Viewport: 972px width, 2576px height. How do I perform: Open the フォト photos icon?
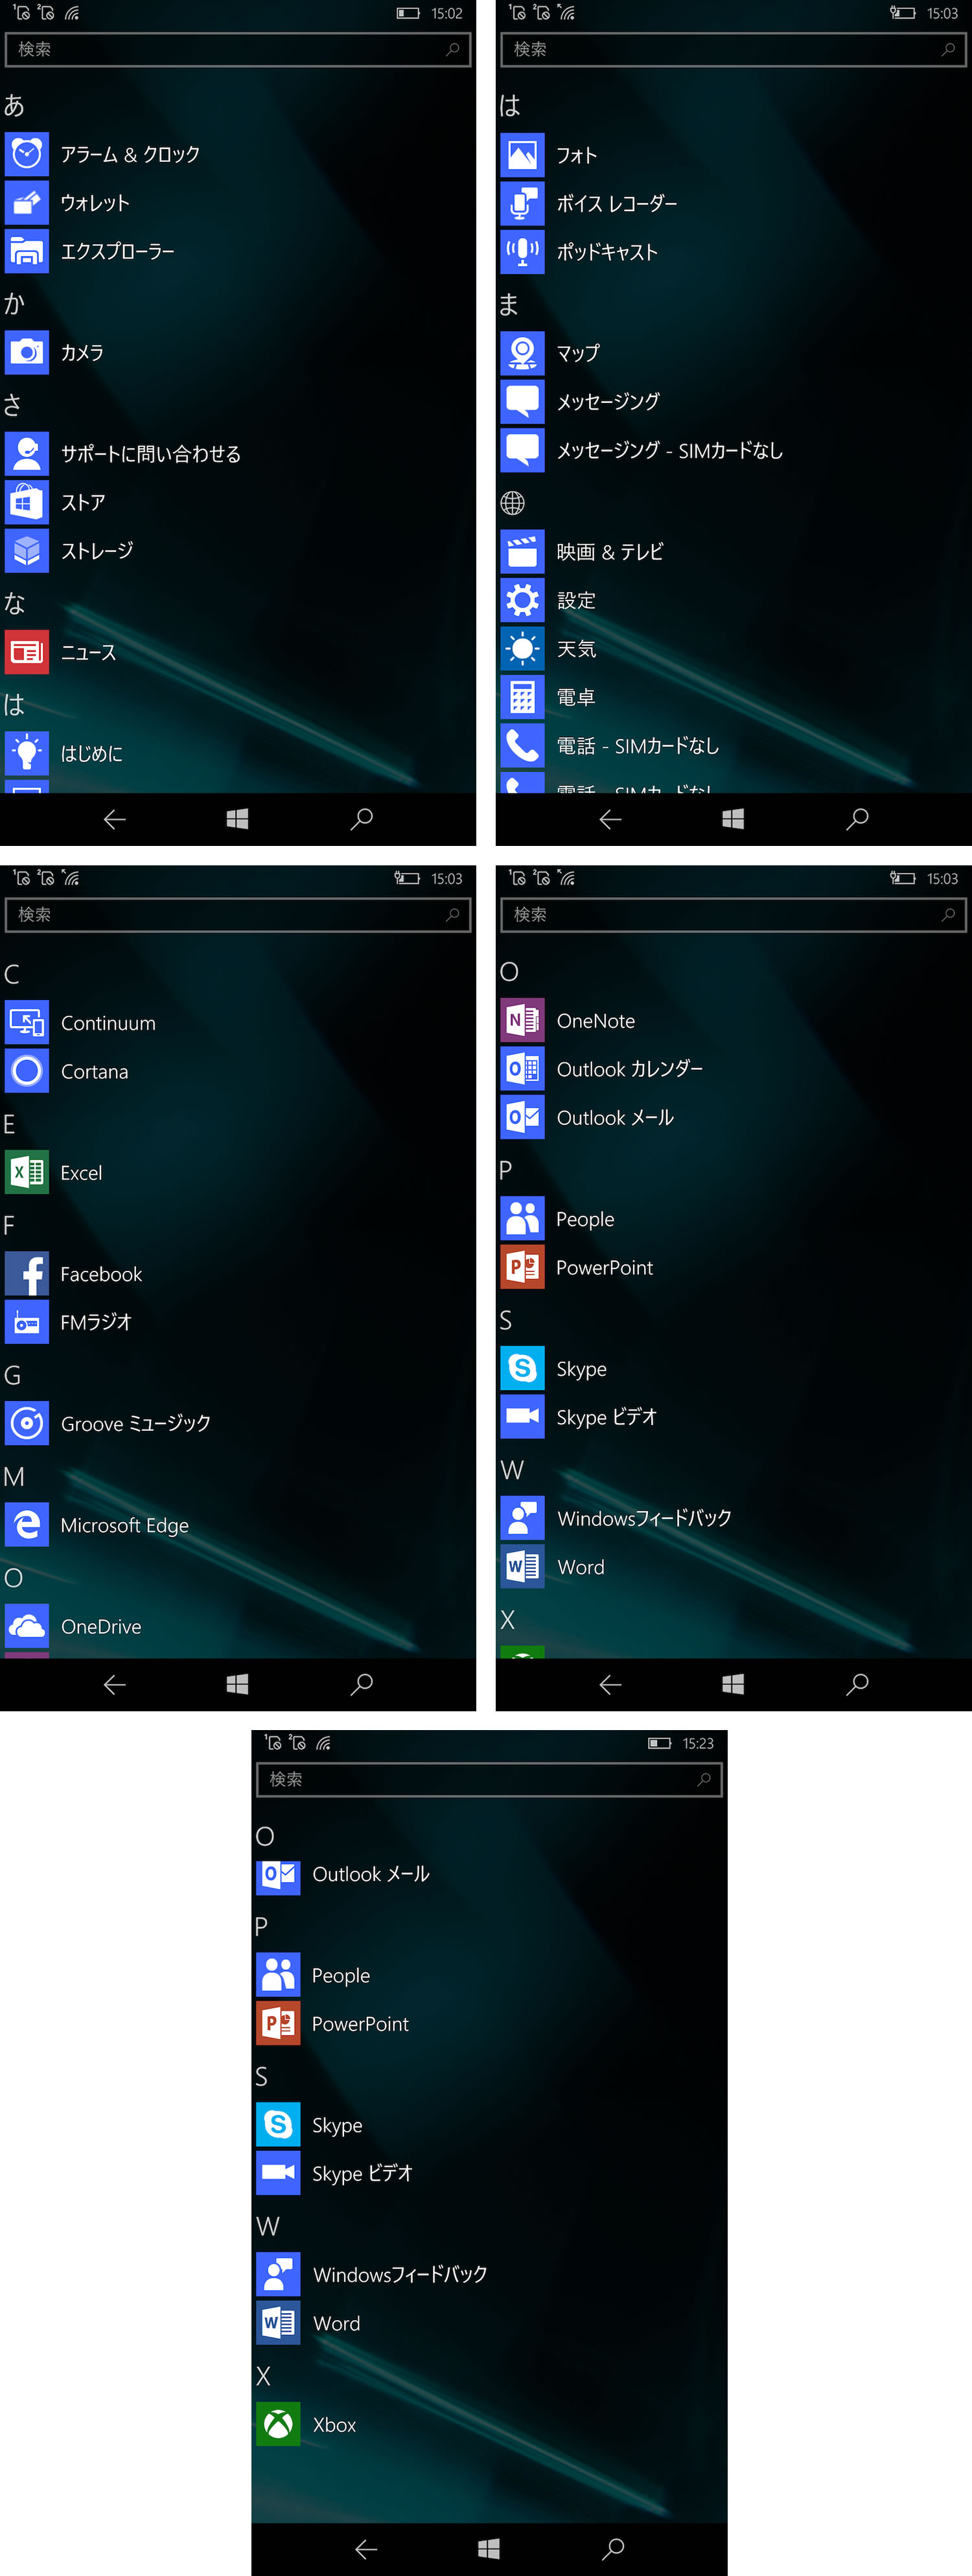click(x=522, y=155)
